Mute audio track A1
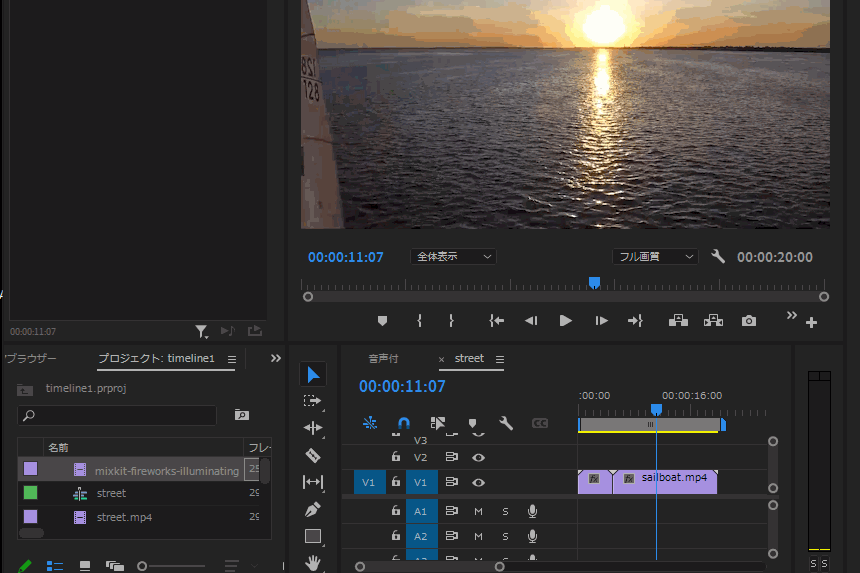Viewport: 860px width, 573px height. click(478, 512)
